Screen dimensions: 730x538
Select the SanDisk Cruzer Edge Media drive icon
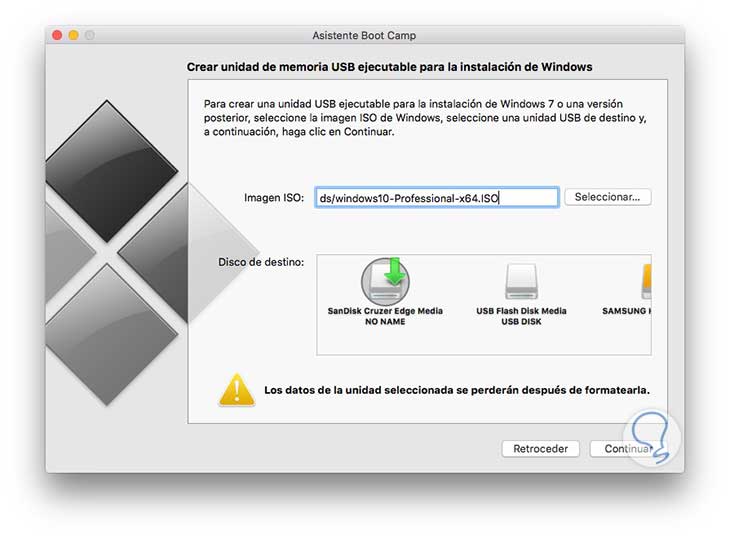click(x=385, y=282)
